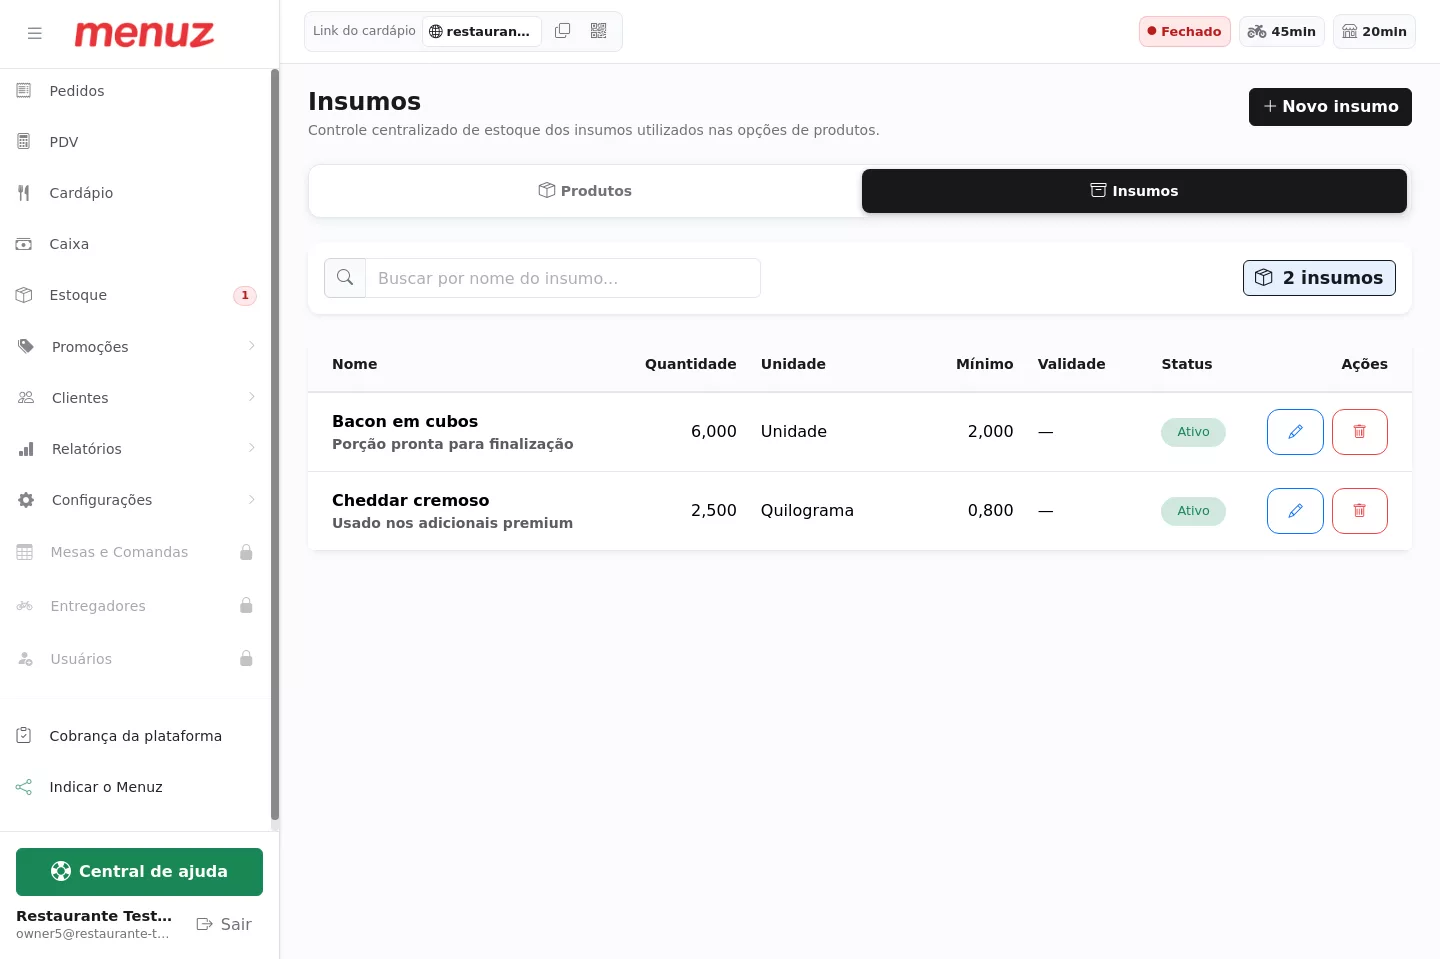Select the Insumos tab
Viewport: 1440px width, 959px height.
pyautogui.click(x=1134, y=191)
